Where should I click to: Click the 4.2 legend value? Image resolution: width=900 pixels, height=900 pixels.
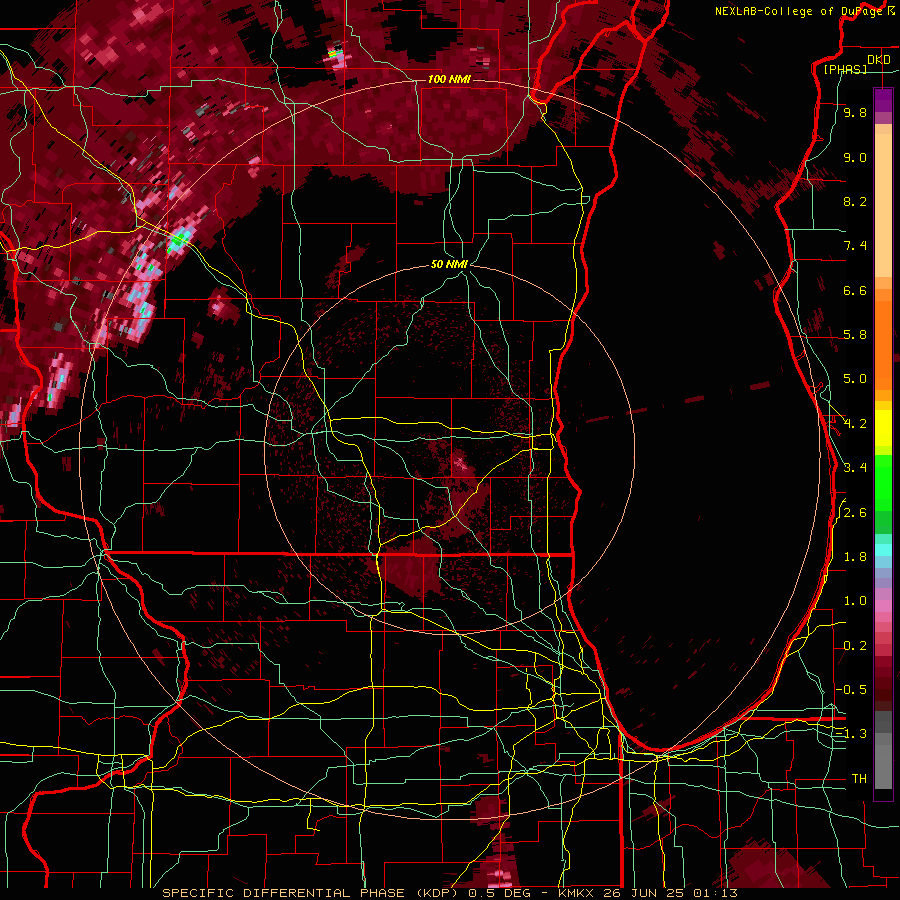coord(855,424)
